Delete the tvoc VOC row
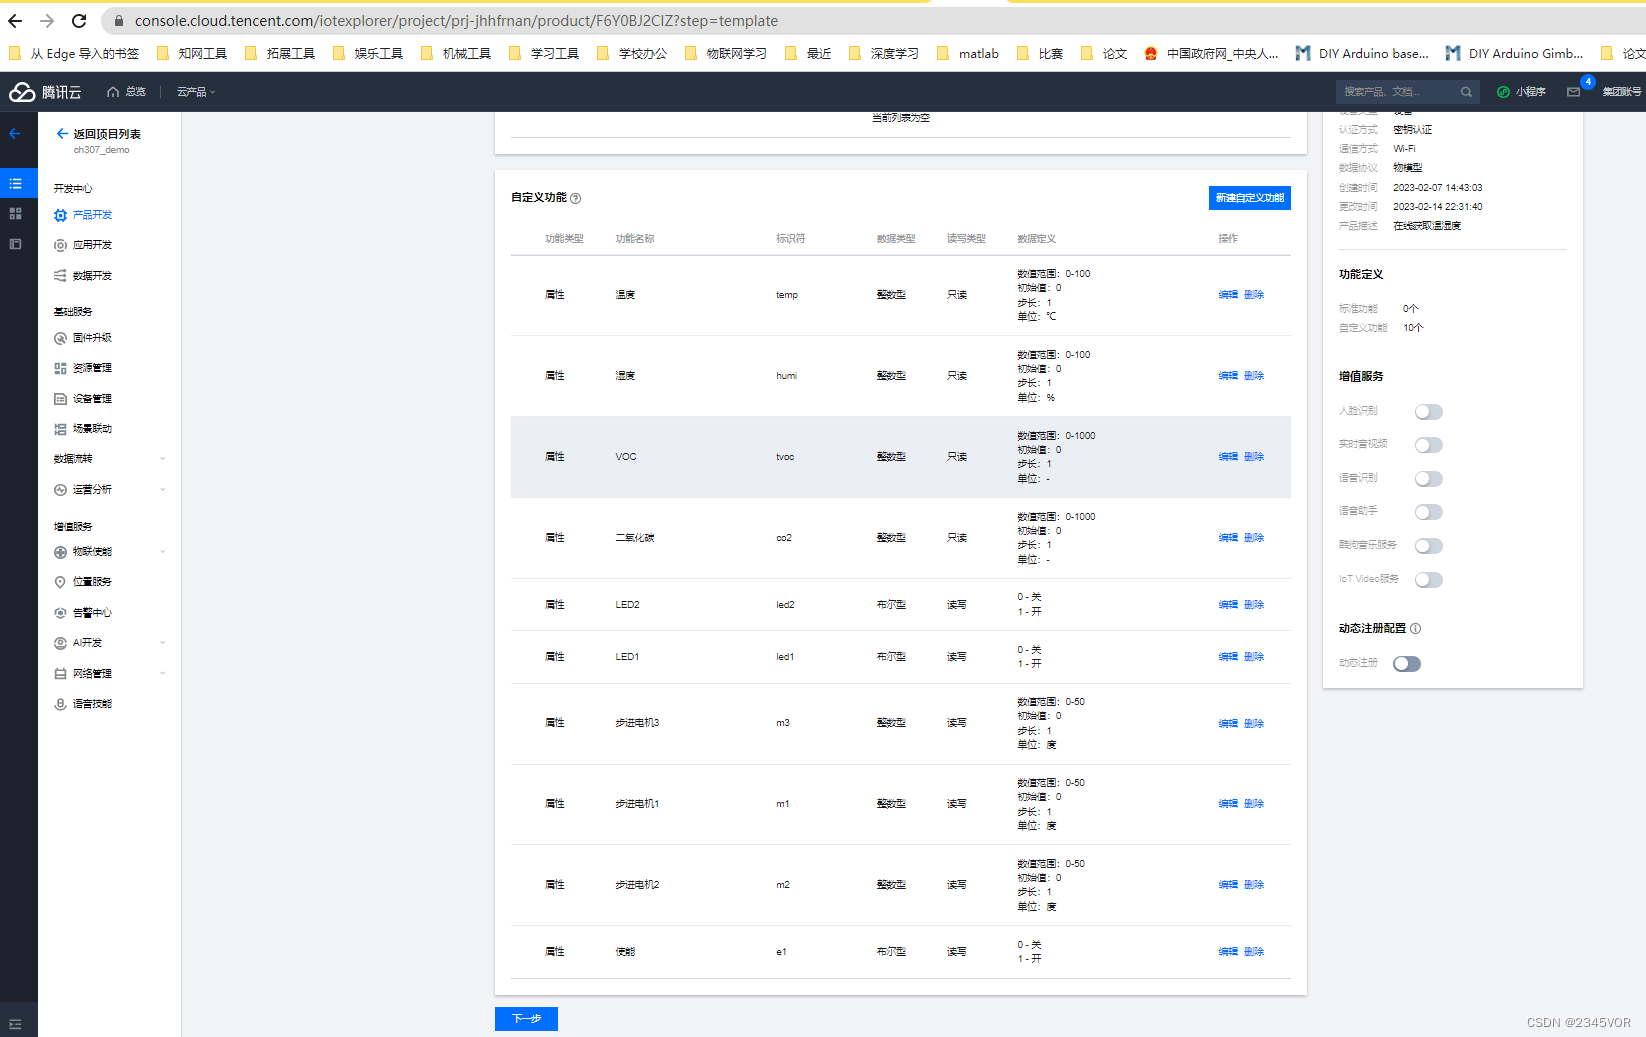The height and width of the screenshot is (1037, 1646). pos(1254,457)
